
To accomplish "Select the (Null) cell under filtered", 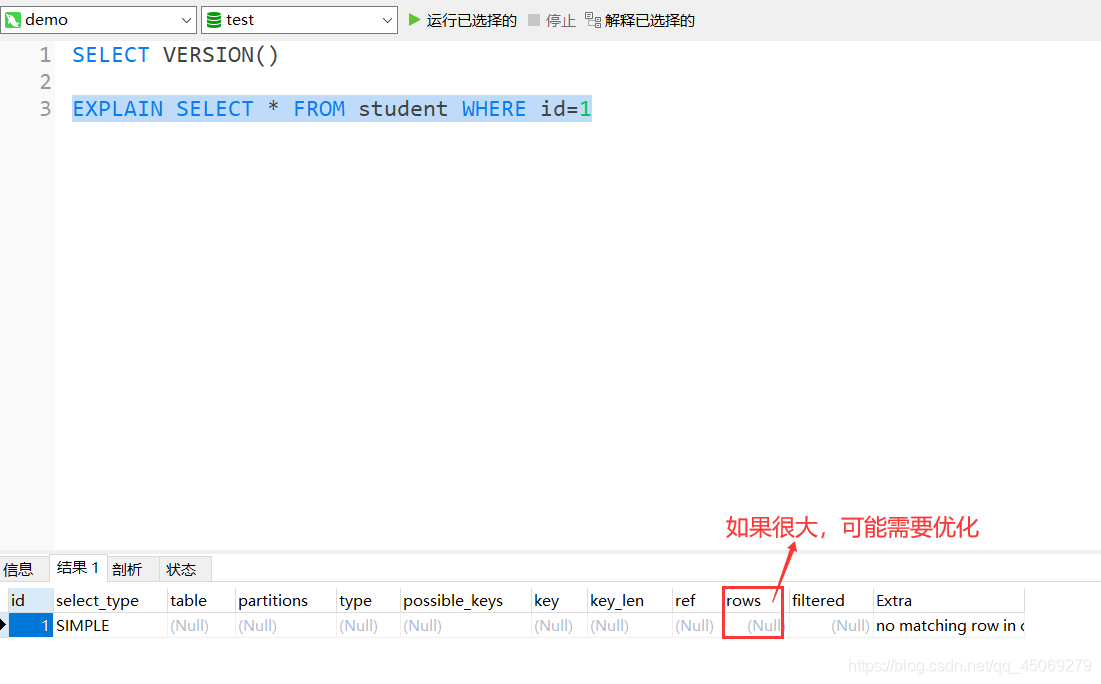I will (831, 625).
